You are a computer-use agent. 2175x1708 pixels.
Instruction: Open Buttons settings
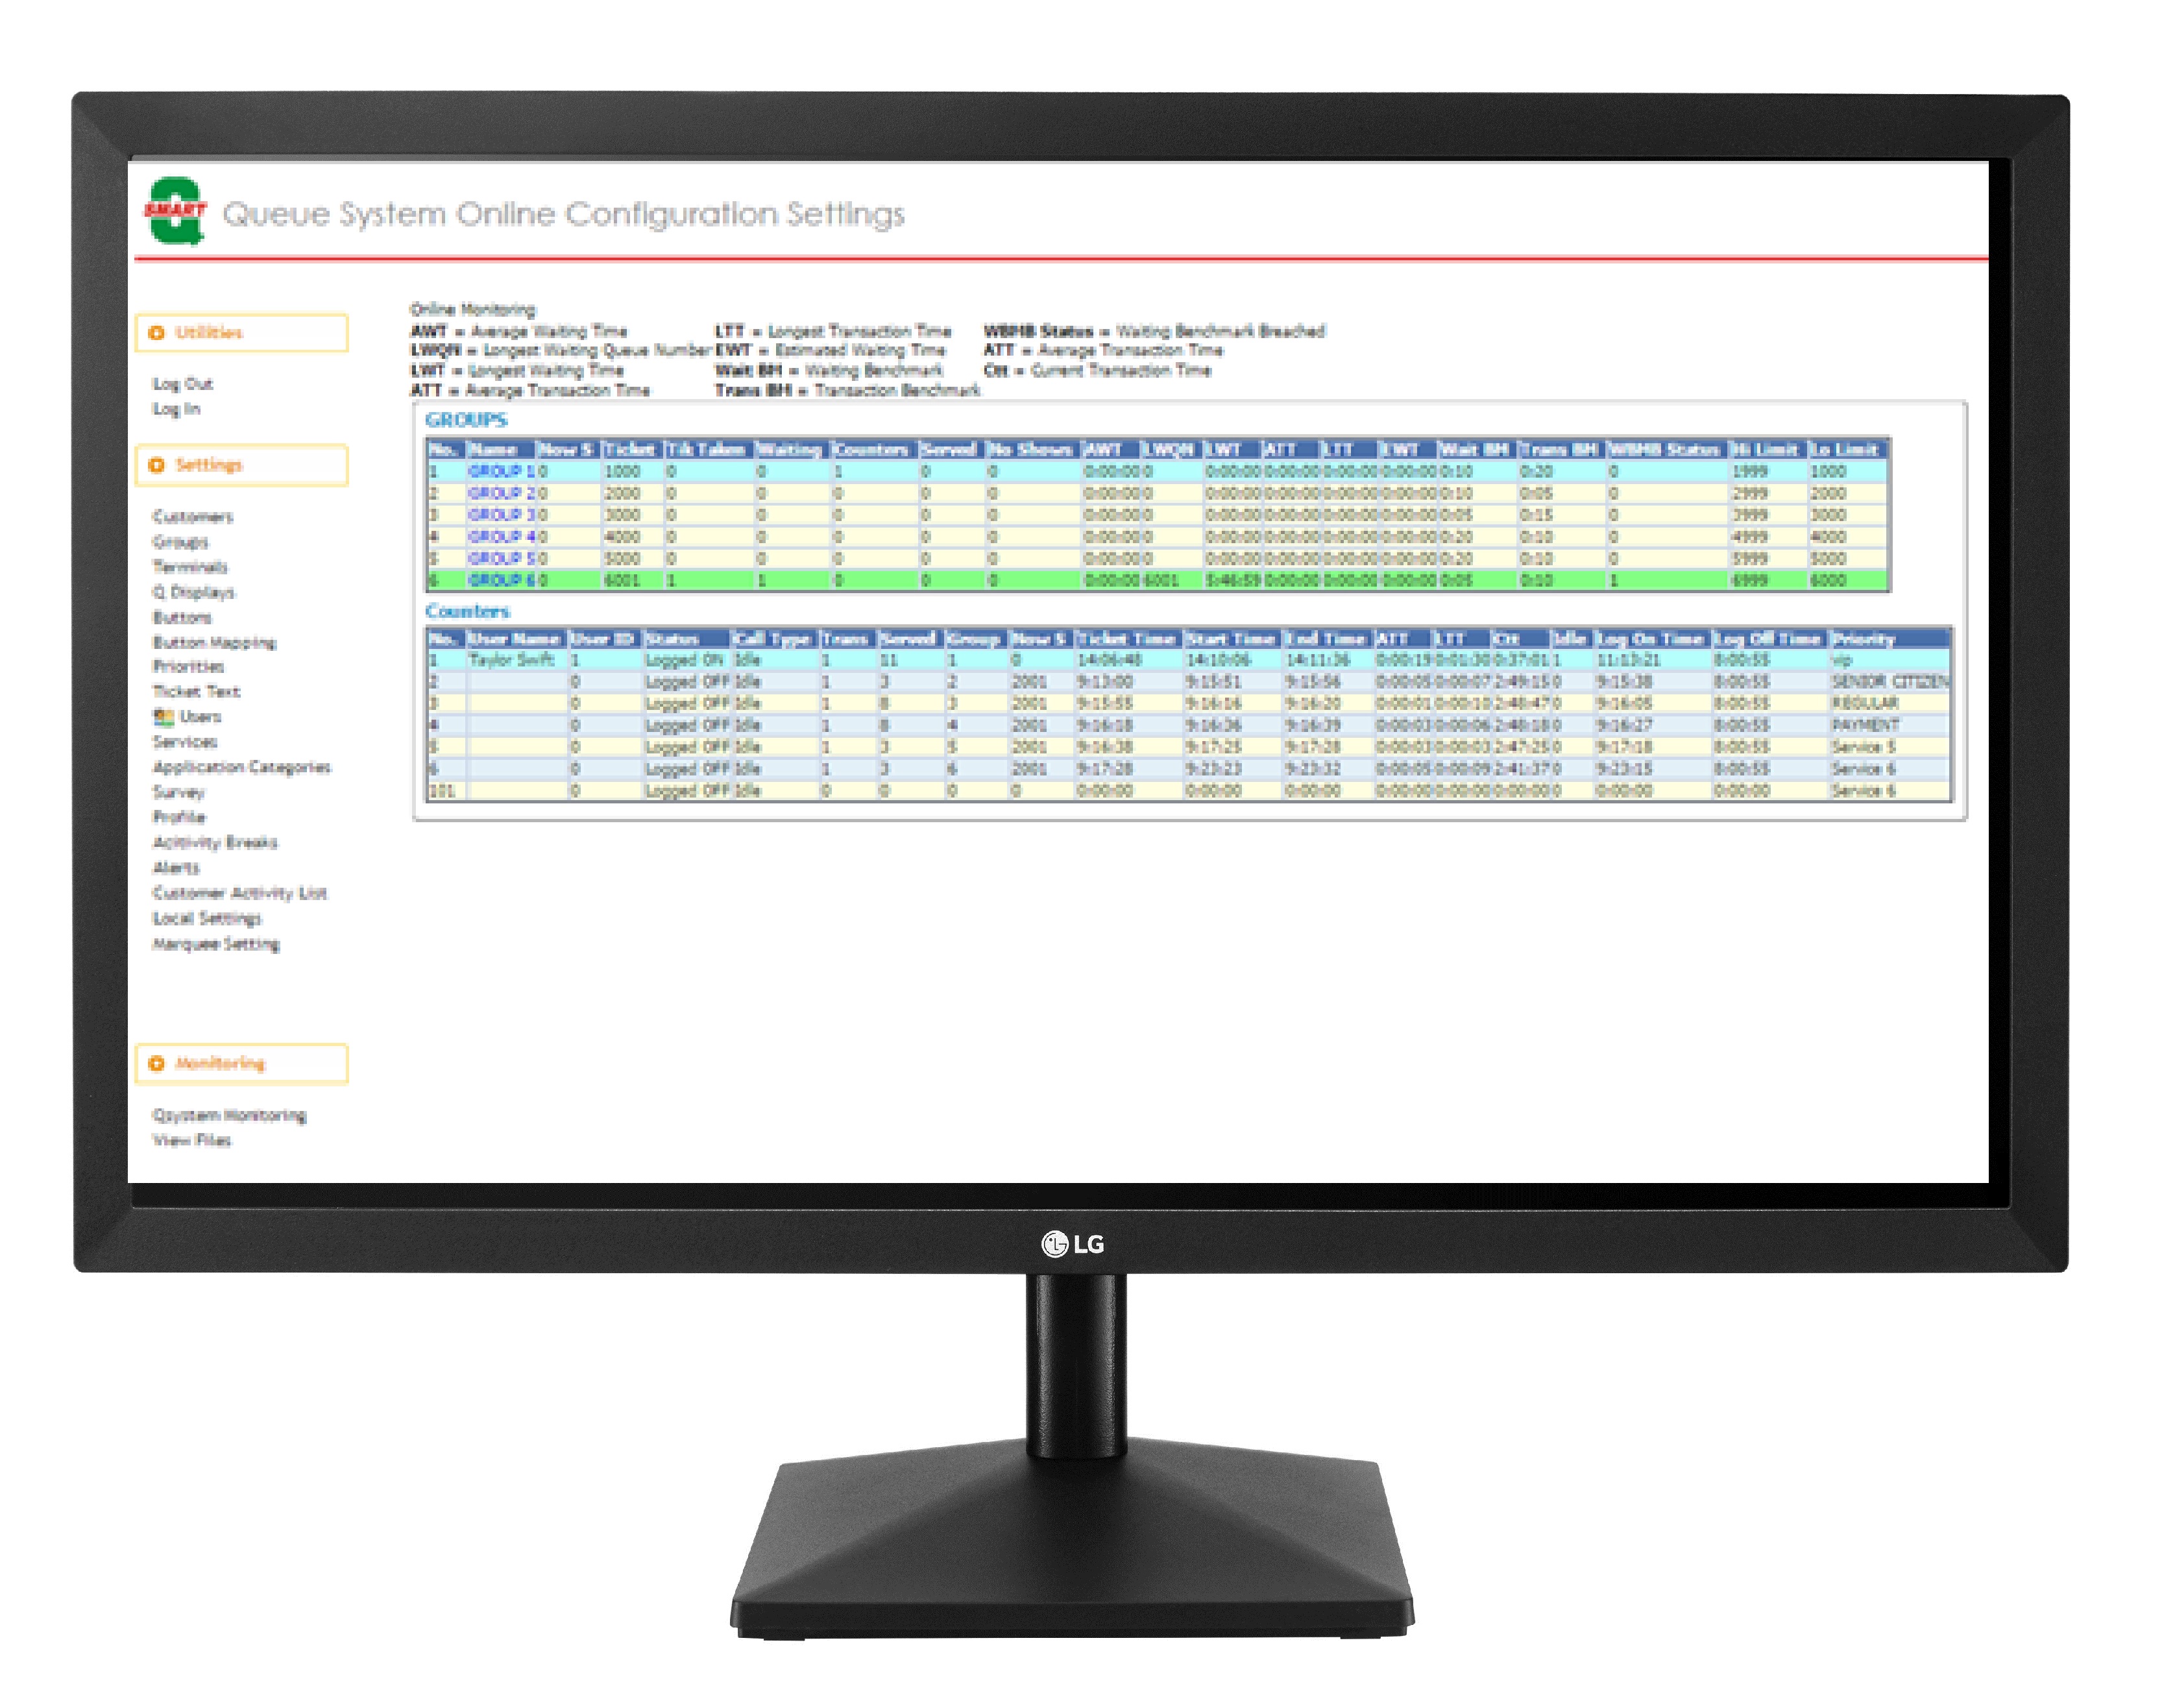[182, 617]
